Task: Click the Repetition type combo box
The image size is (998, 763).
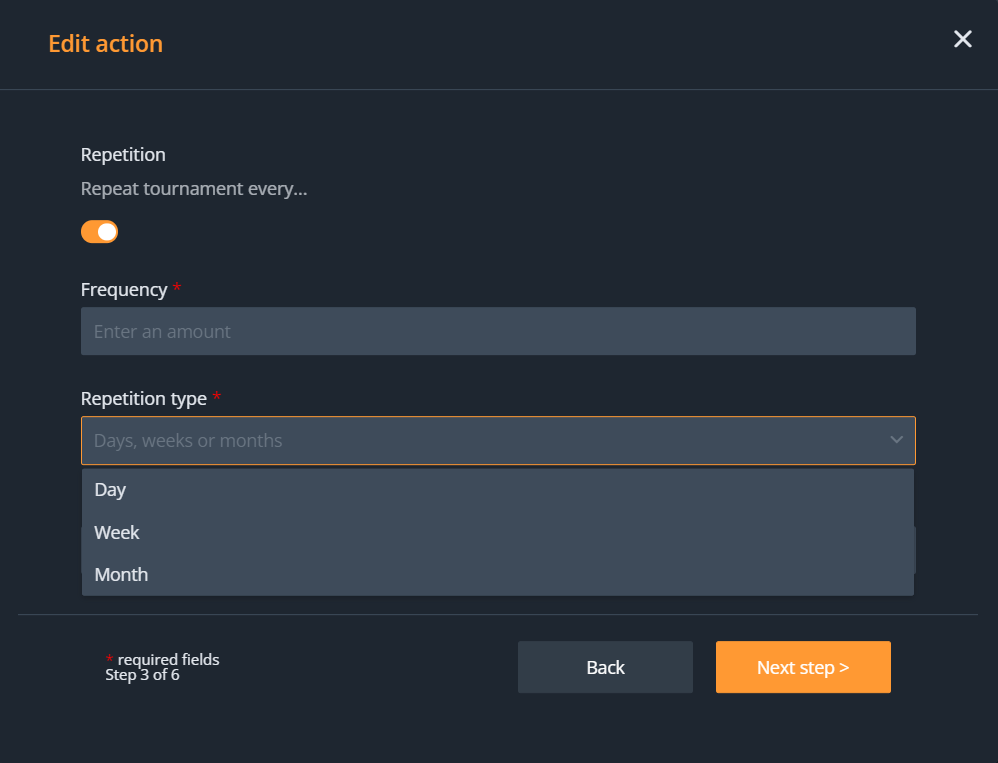Action: pyautogui.click(x=480, y=440)
